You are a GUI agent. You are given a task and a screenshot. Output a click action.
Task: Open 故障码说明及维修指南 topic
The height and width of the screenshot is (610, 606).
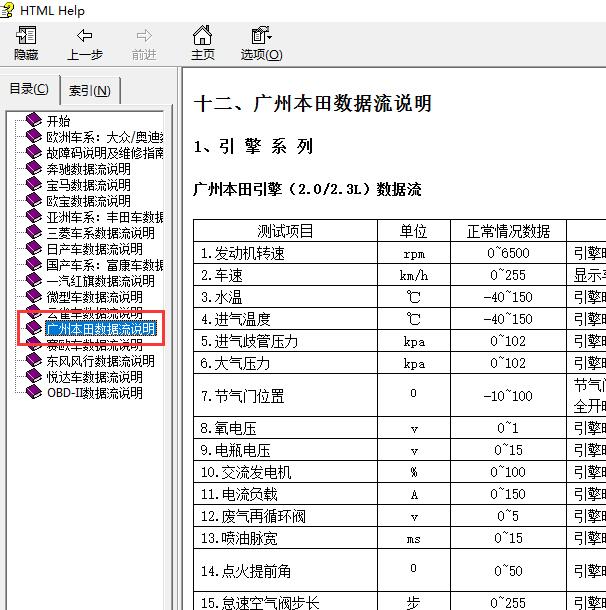click(x=104, y=153)
